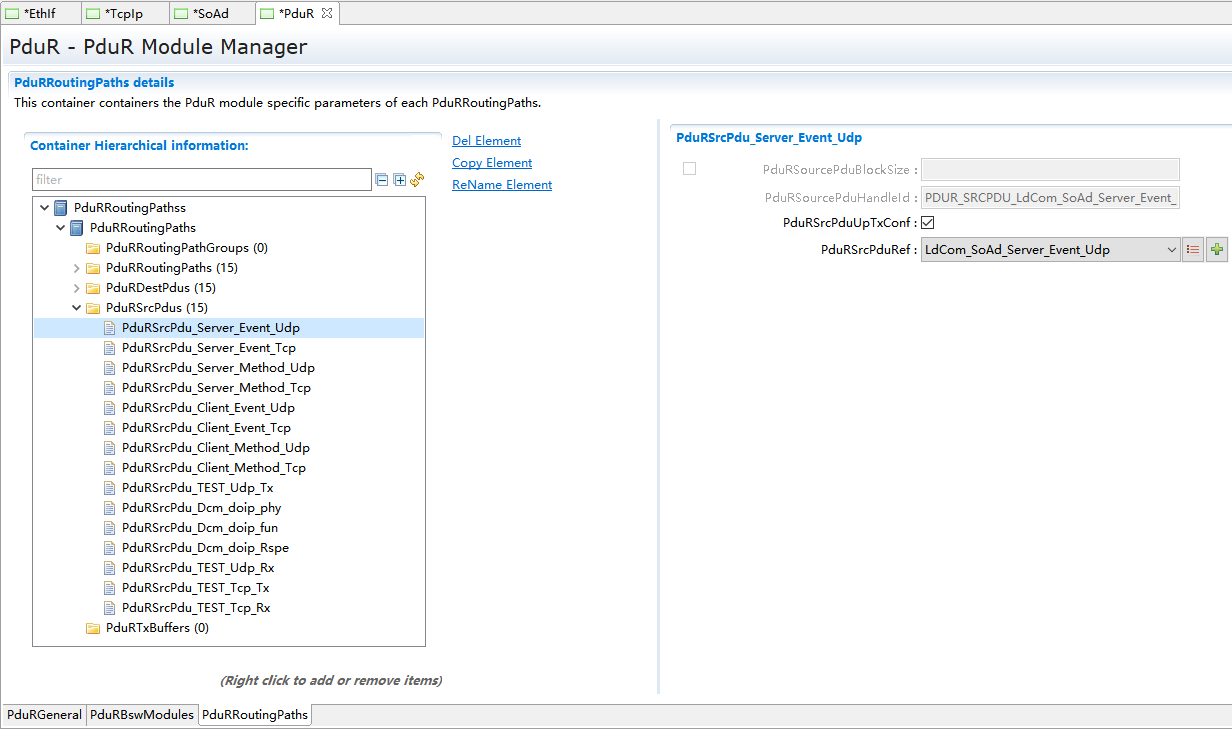Expand the PduRRoutingPaths (15) folder
Image resolution: width=1232 pixels, height=729 pixels.
click(x=77, y=268)
